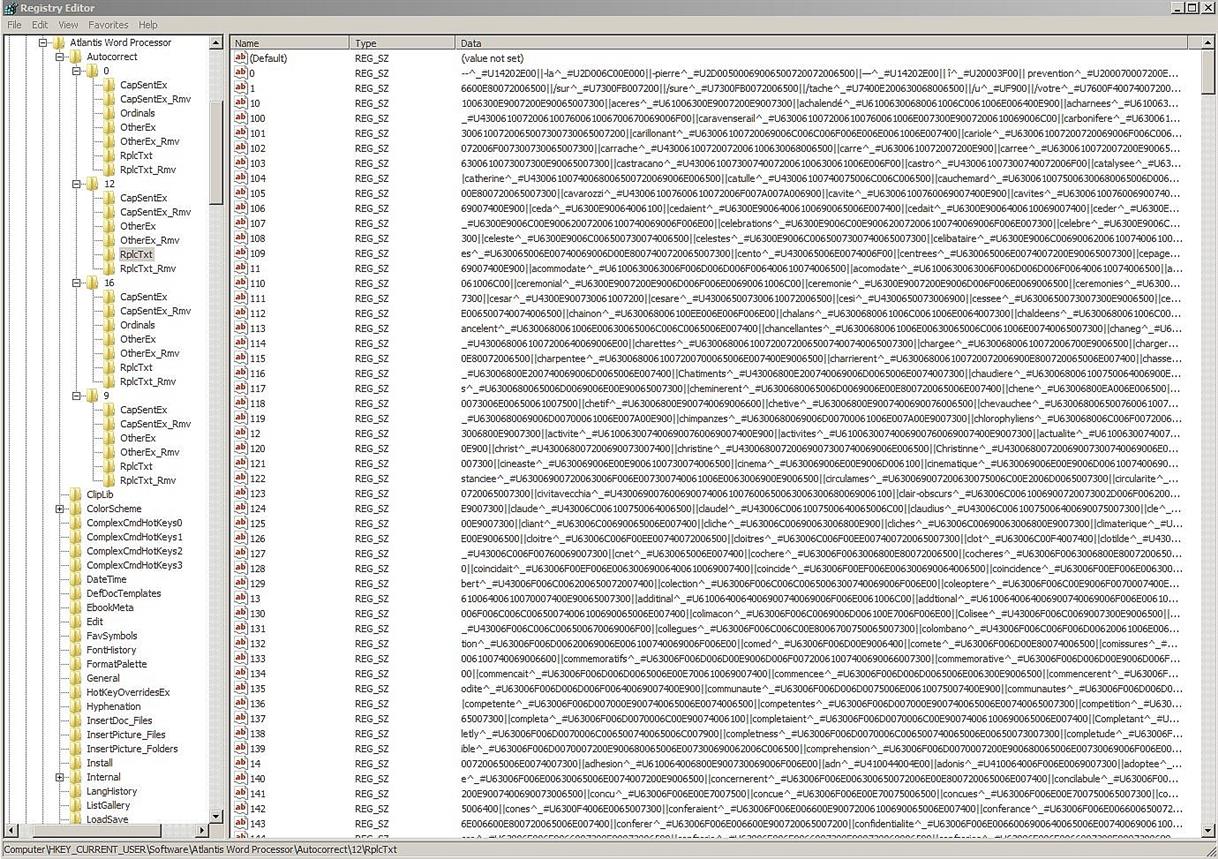Click the string value icon for entry 140
The height and width of the screenshot is (859, 1218).
pyautogui.click(x=240, y=778)
